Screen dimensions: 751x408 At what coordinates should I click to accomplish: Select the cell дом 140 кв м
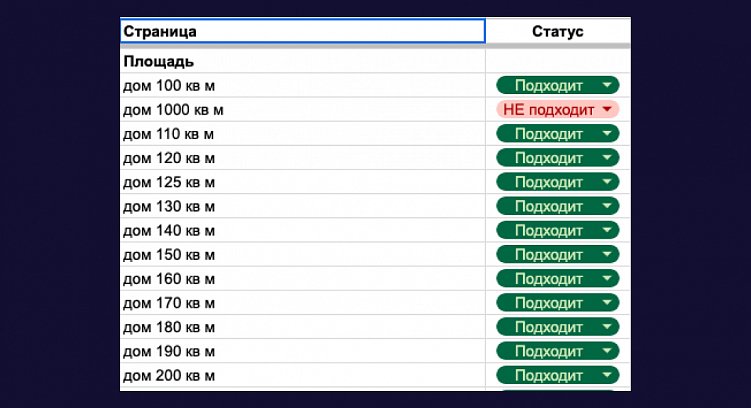point(303,230)
